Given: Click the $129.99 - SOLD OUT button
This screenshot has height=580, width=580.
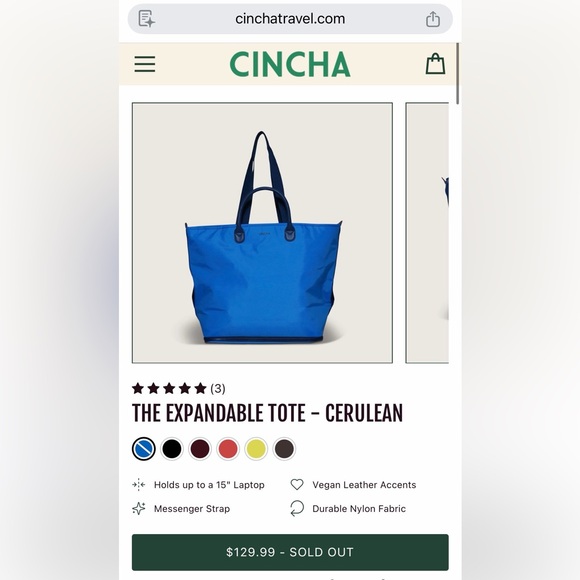Looking at the screenshot, I should (290, 552).
